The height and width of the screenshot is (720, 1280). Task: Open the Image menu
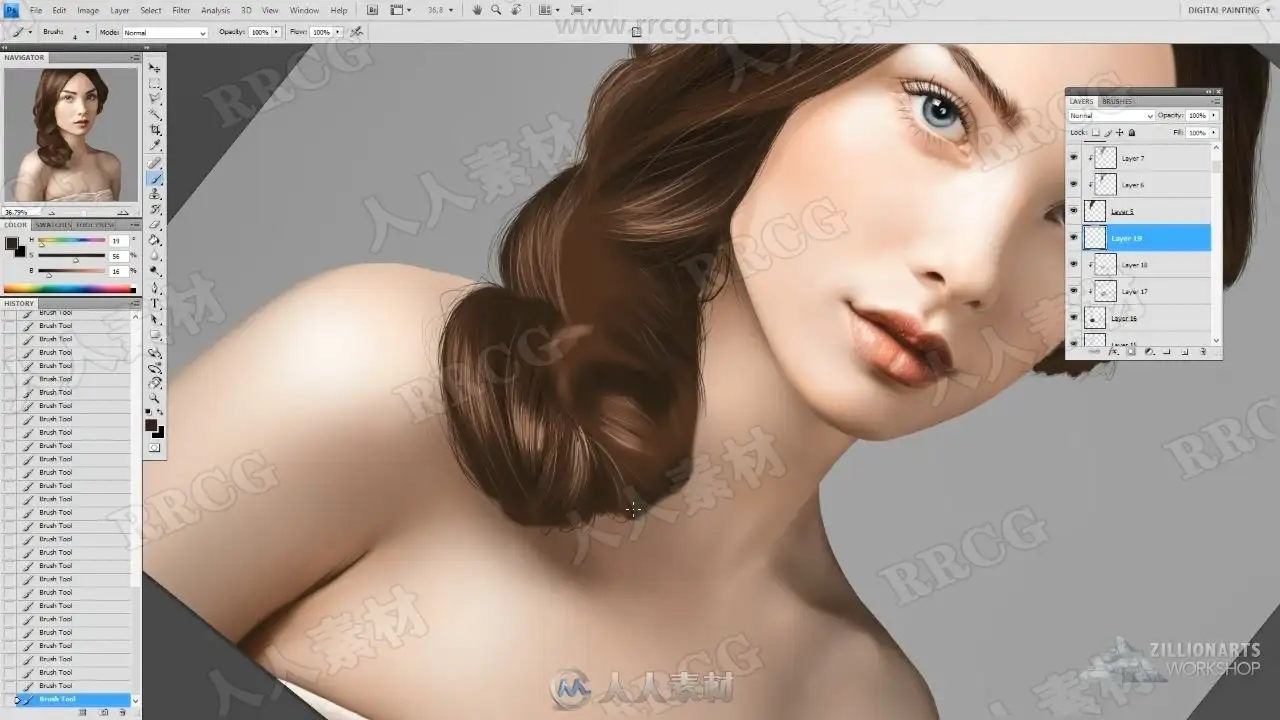[x=88, y=10]
